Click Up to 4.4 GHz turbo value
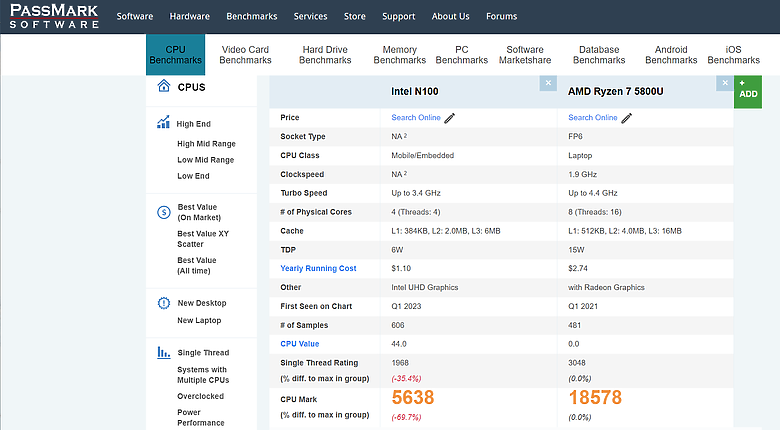The width and height of the screenshot is (780, 430). (x=593, y=193)
